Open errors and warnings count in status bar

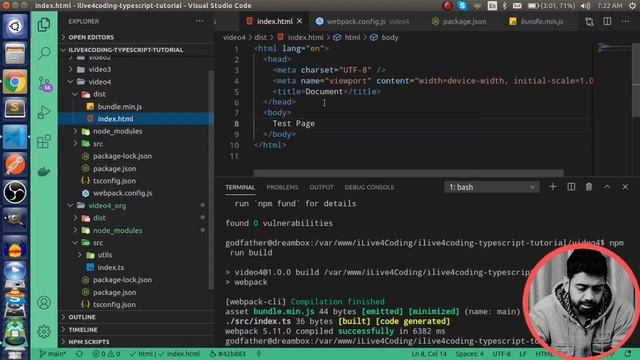[x=106, y=354]
